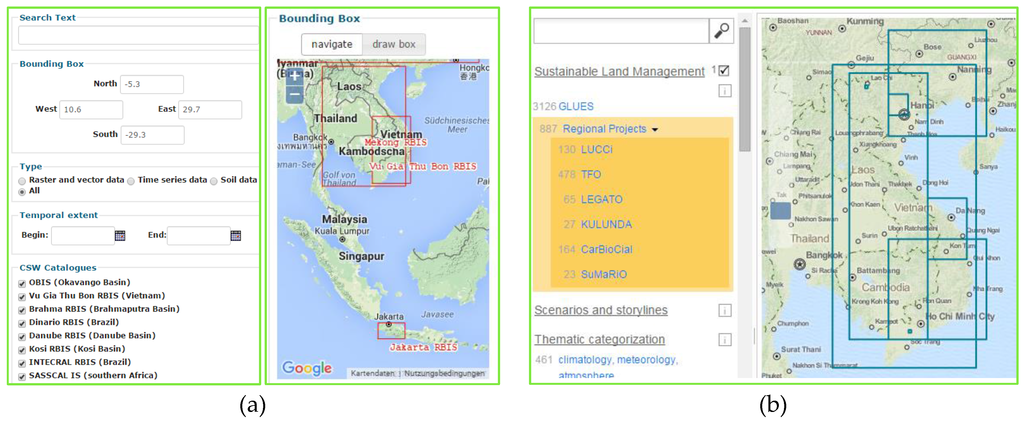Uncheck the OBIS (Okavango Basin) catalogue
This screenshot has width=1024, height=423.
(22, 284)
